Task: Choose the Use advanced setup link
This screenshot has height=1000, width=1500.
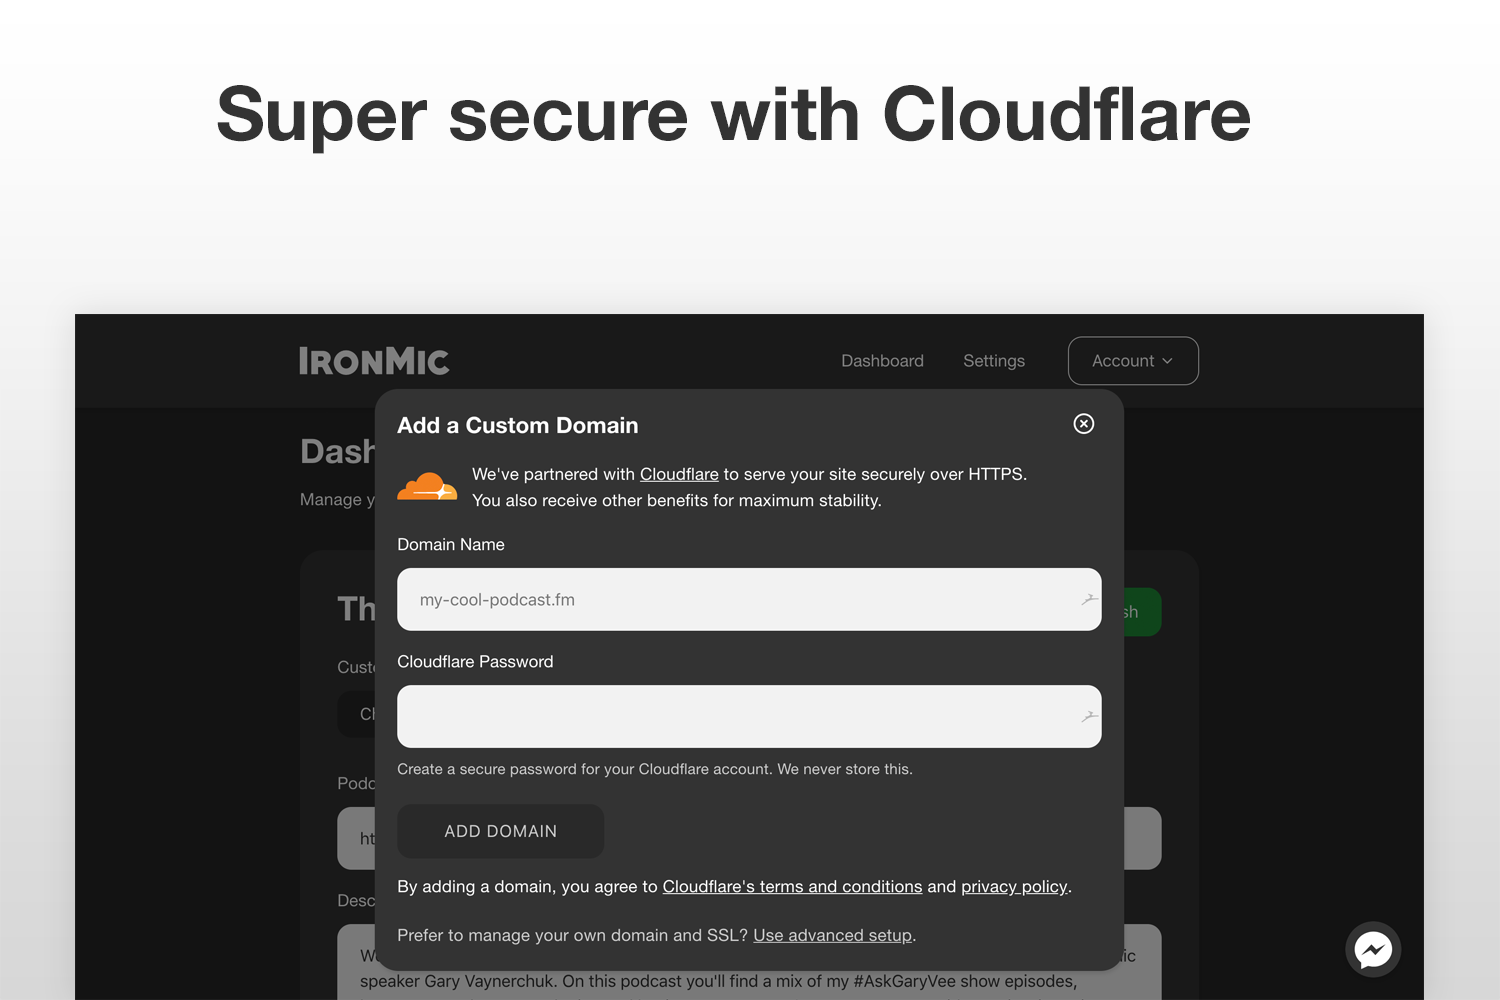Action: click(832, 936)
